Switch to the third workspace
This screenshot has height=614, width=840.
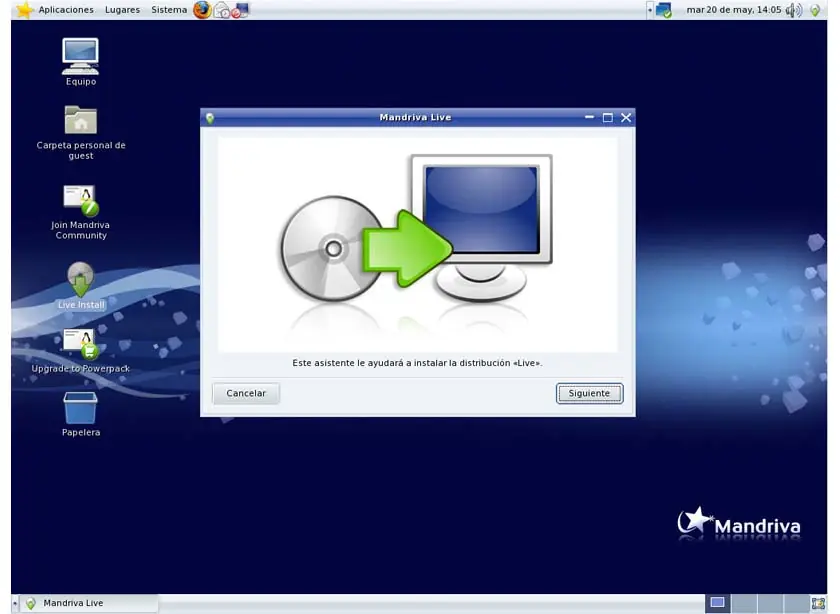[770, 603]
